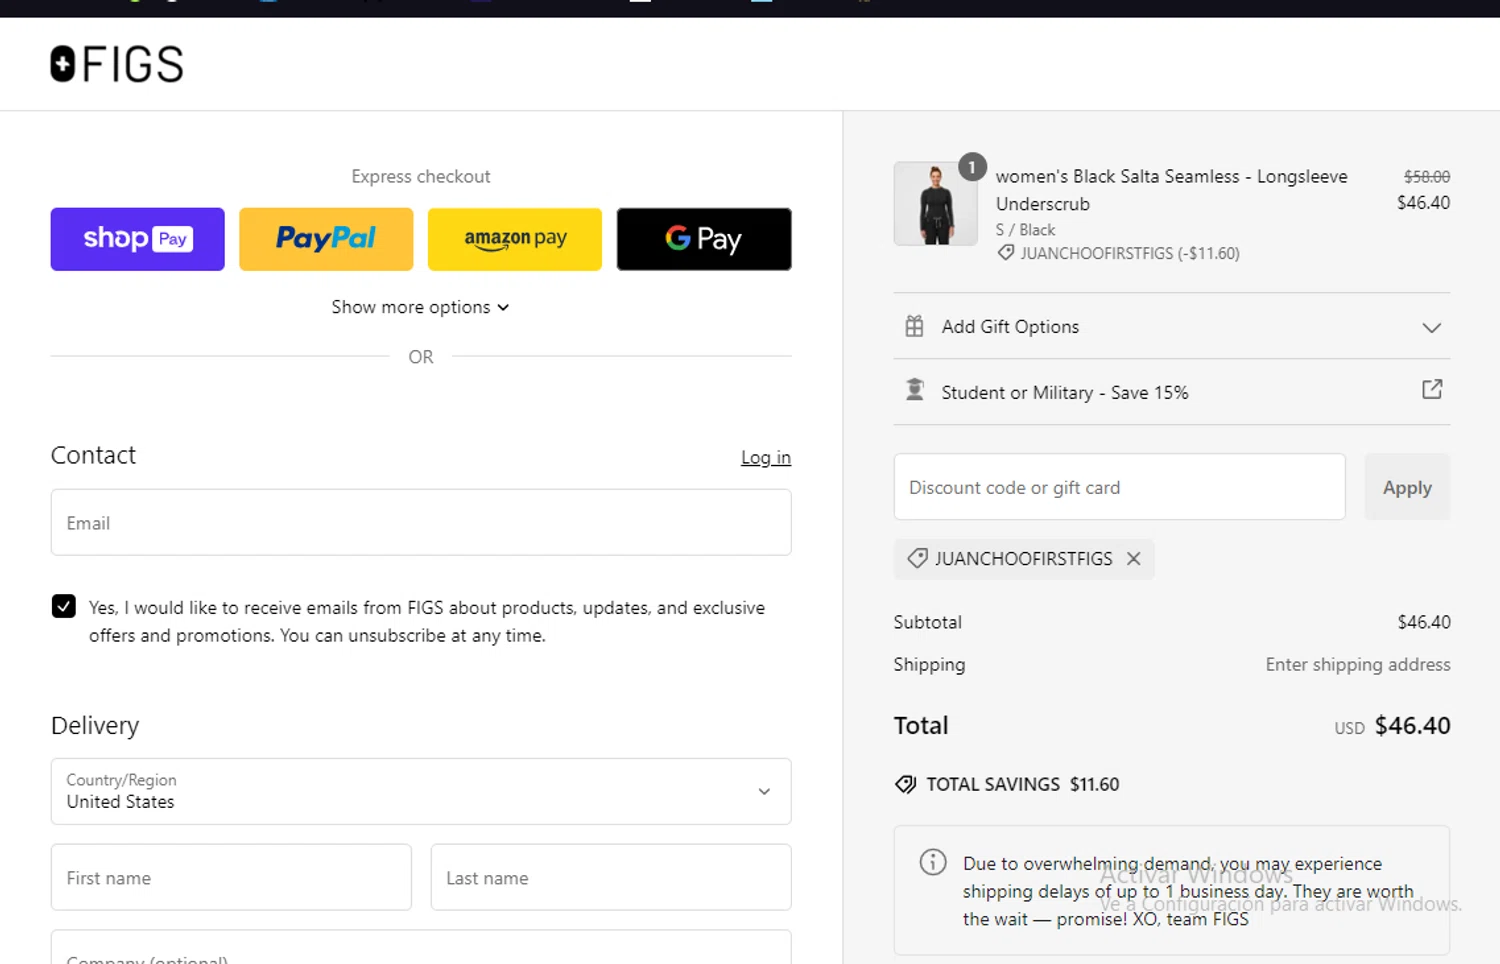Open the Log in link

click(765, 458)
